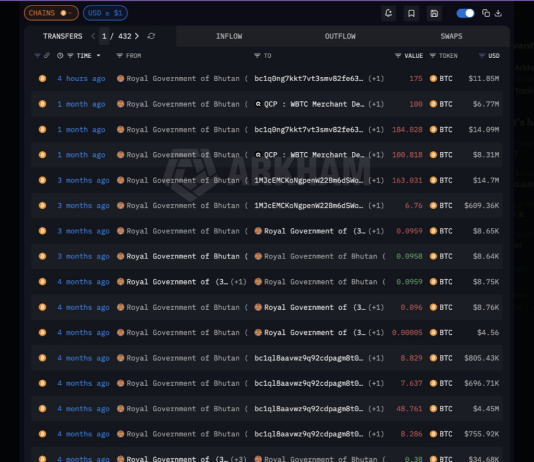
Task: Click the USD ≥ $1 filter pill
Action: coord(105,13)
